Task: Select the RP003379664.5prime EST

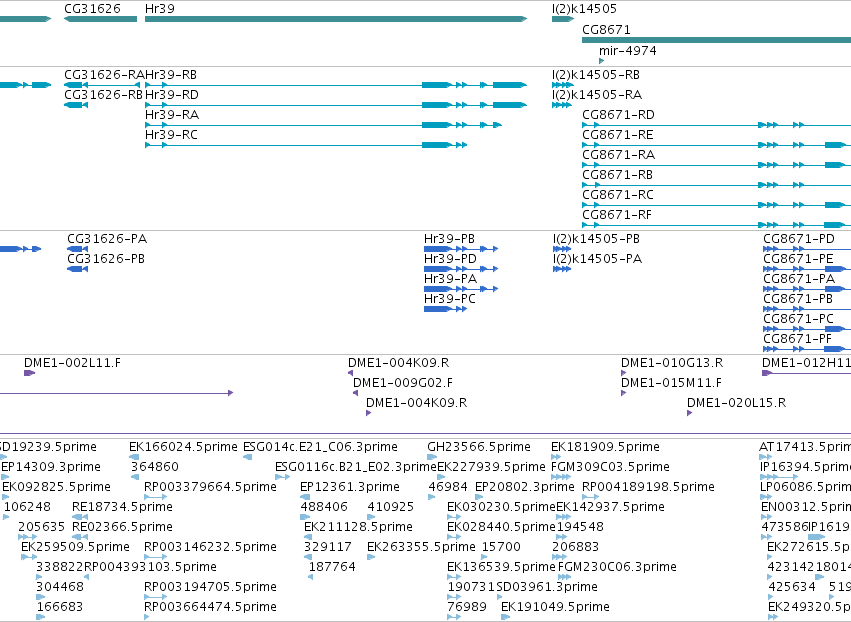Action: (x=155, y=497)
